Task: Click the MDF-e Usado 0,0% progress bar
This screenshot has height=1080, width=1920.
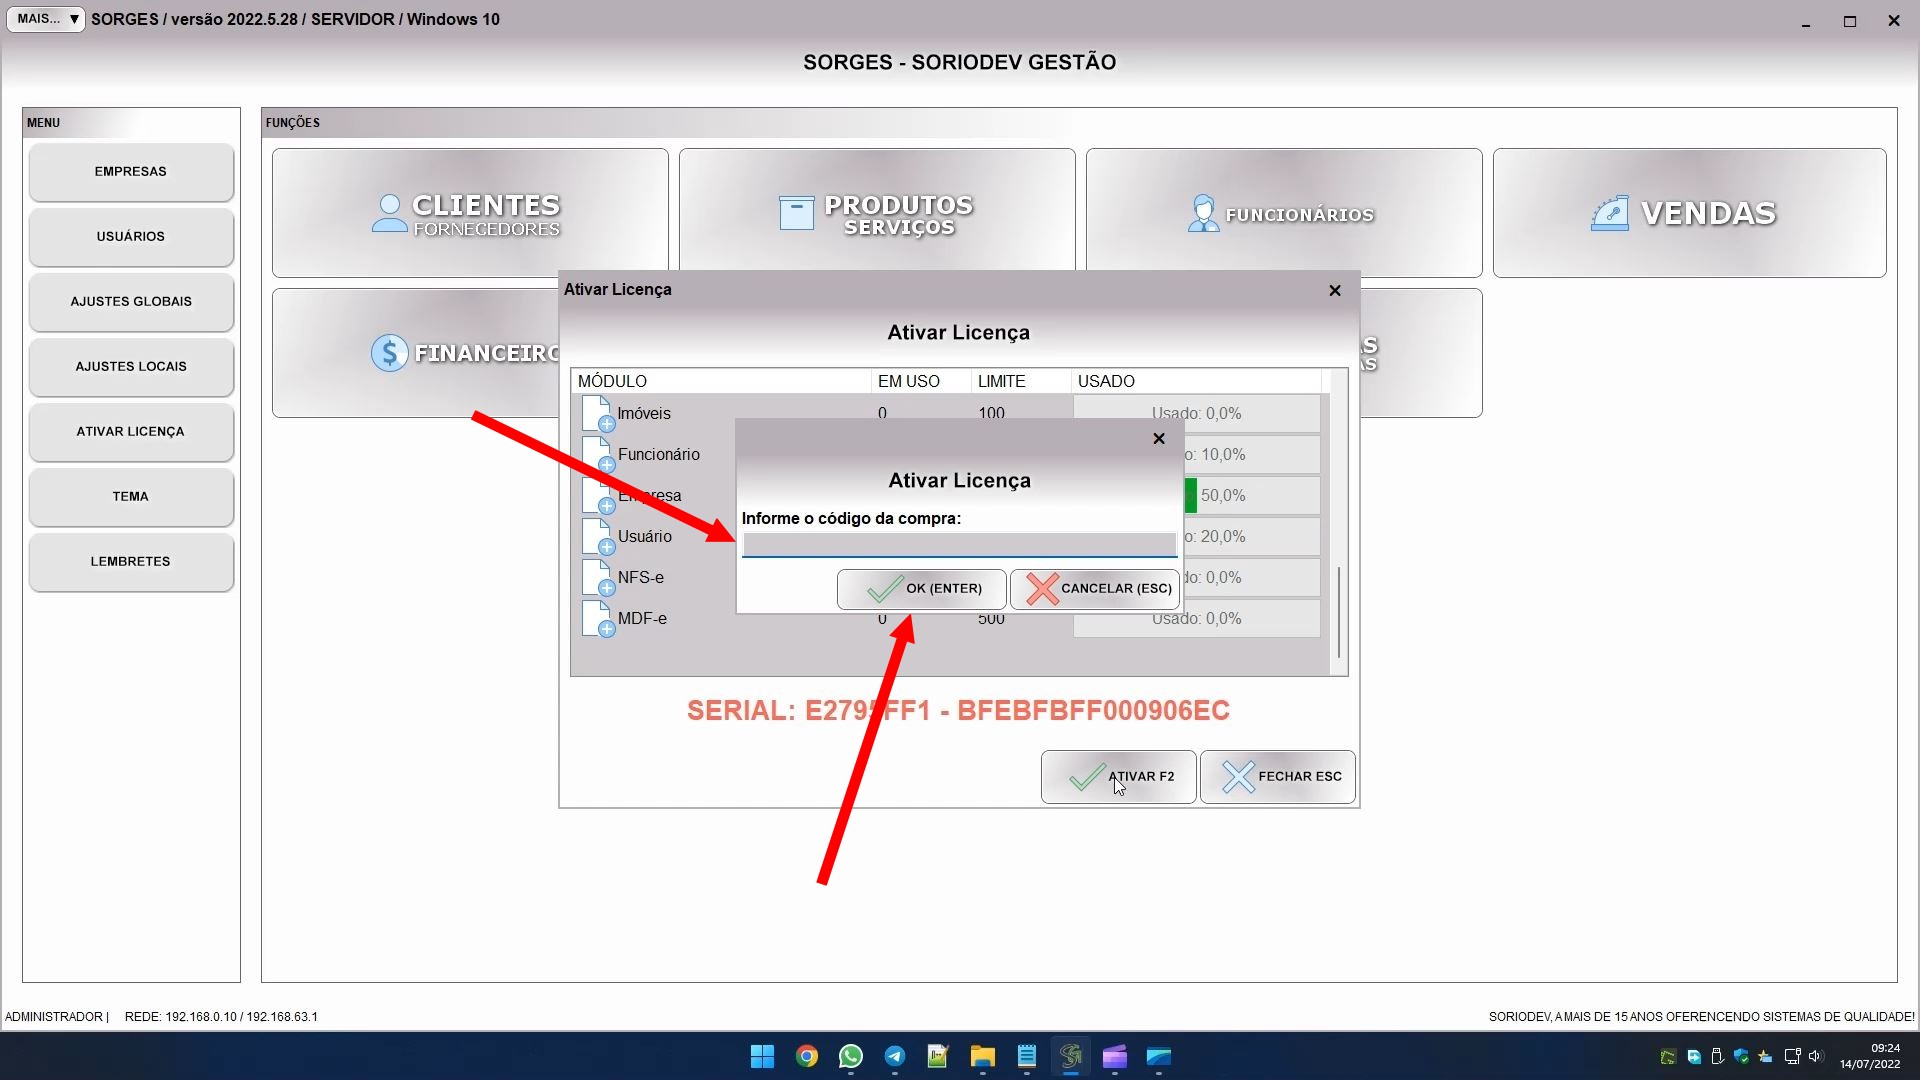Action: coord(1197,619)
